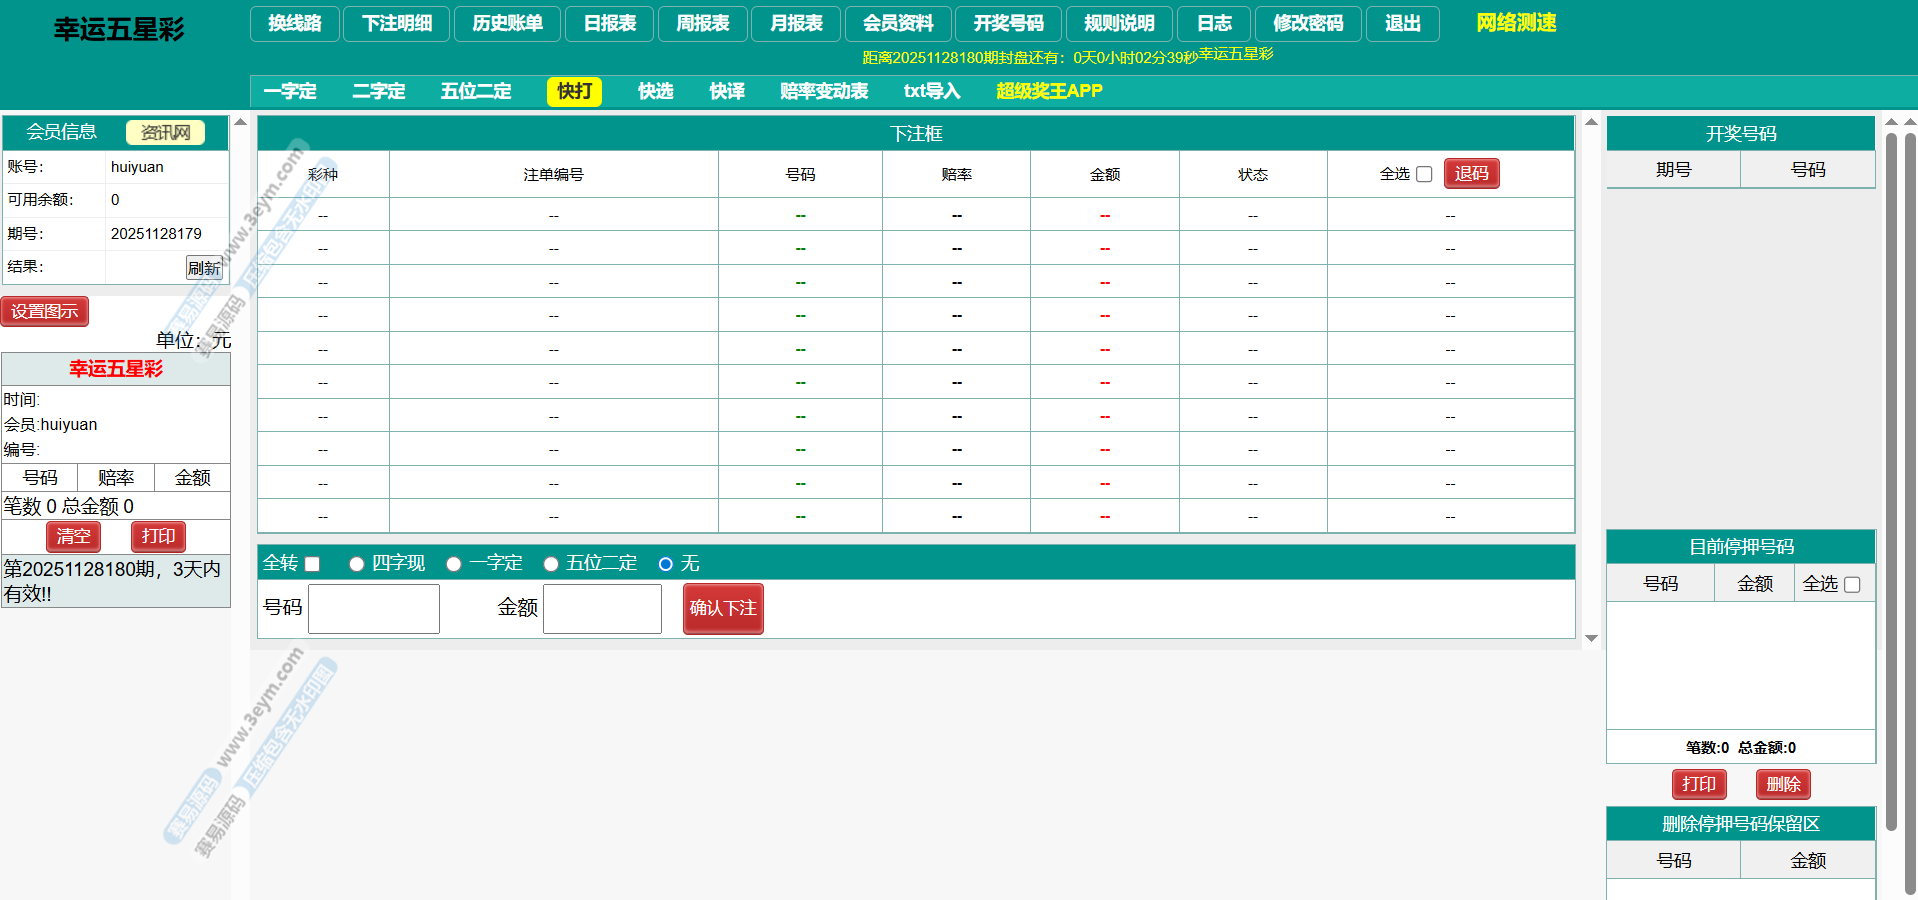The height and width of the screenshot is (900, 1918).
Task: Click the 刷新 refresh button
Action: pyautogui.click(x=204, y=268)
